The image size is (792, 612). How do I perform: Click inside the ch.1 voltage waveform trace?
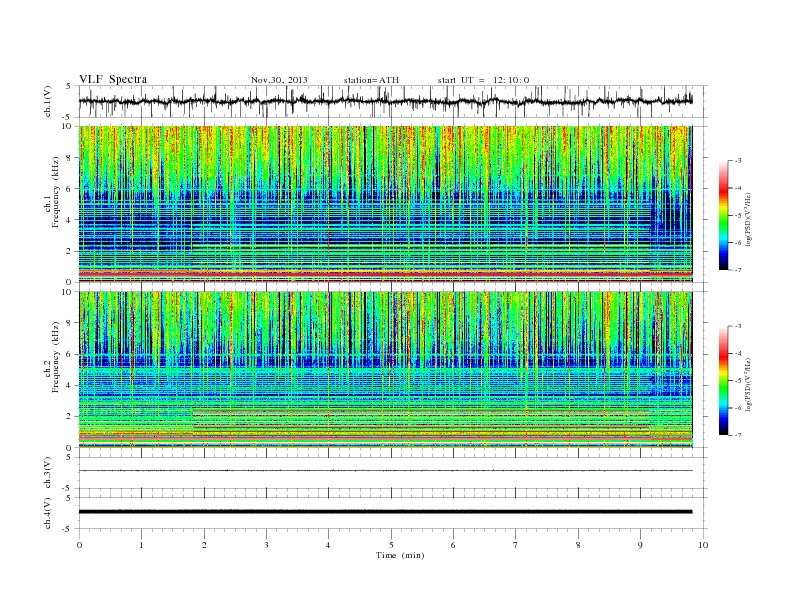pyautogui.click(x=385, y=101)
